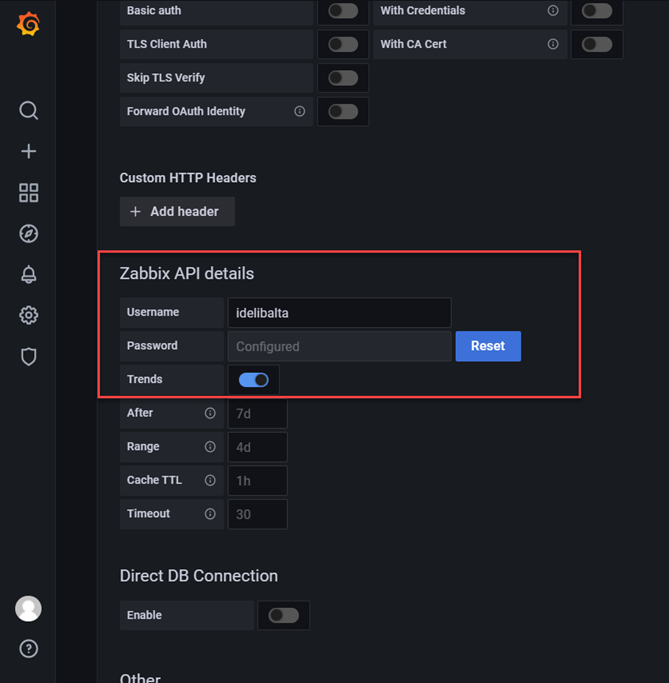Click the Add header button
Screen dimensions: 669x683
pyautogui.click(x=177, y=212)
